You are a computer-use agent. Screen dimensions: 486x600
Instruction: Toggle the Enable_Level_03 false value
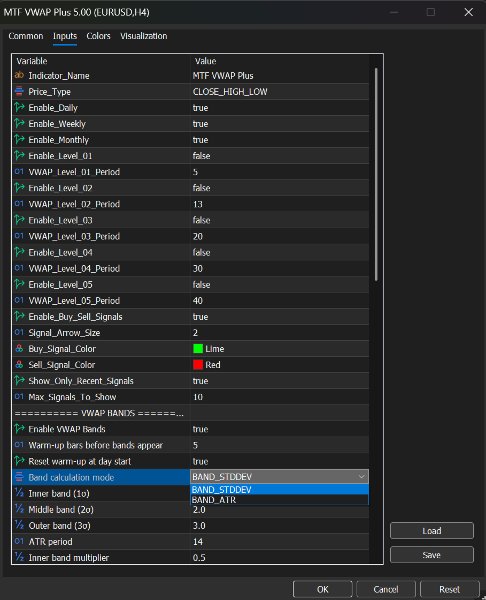click(x=201, y=220)
